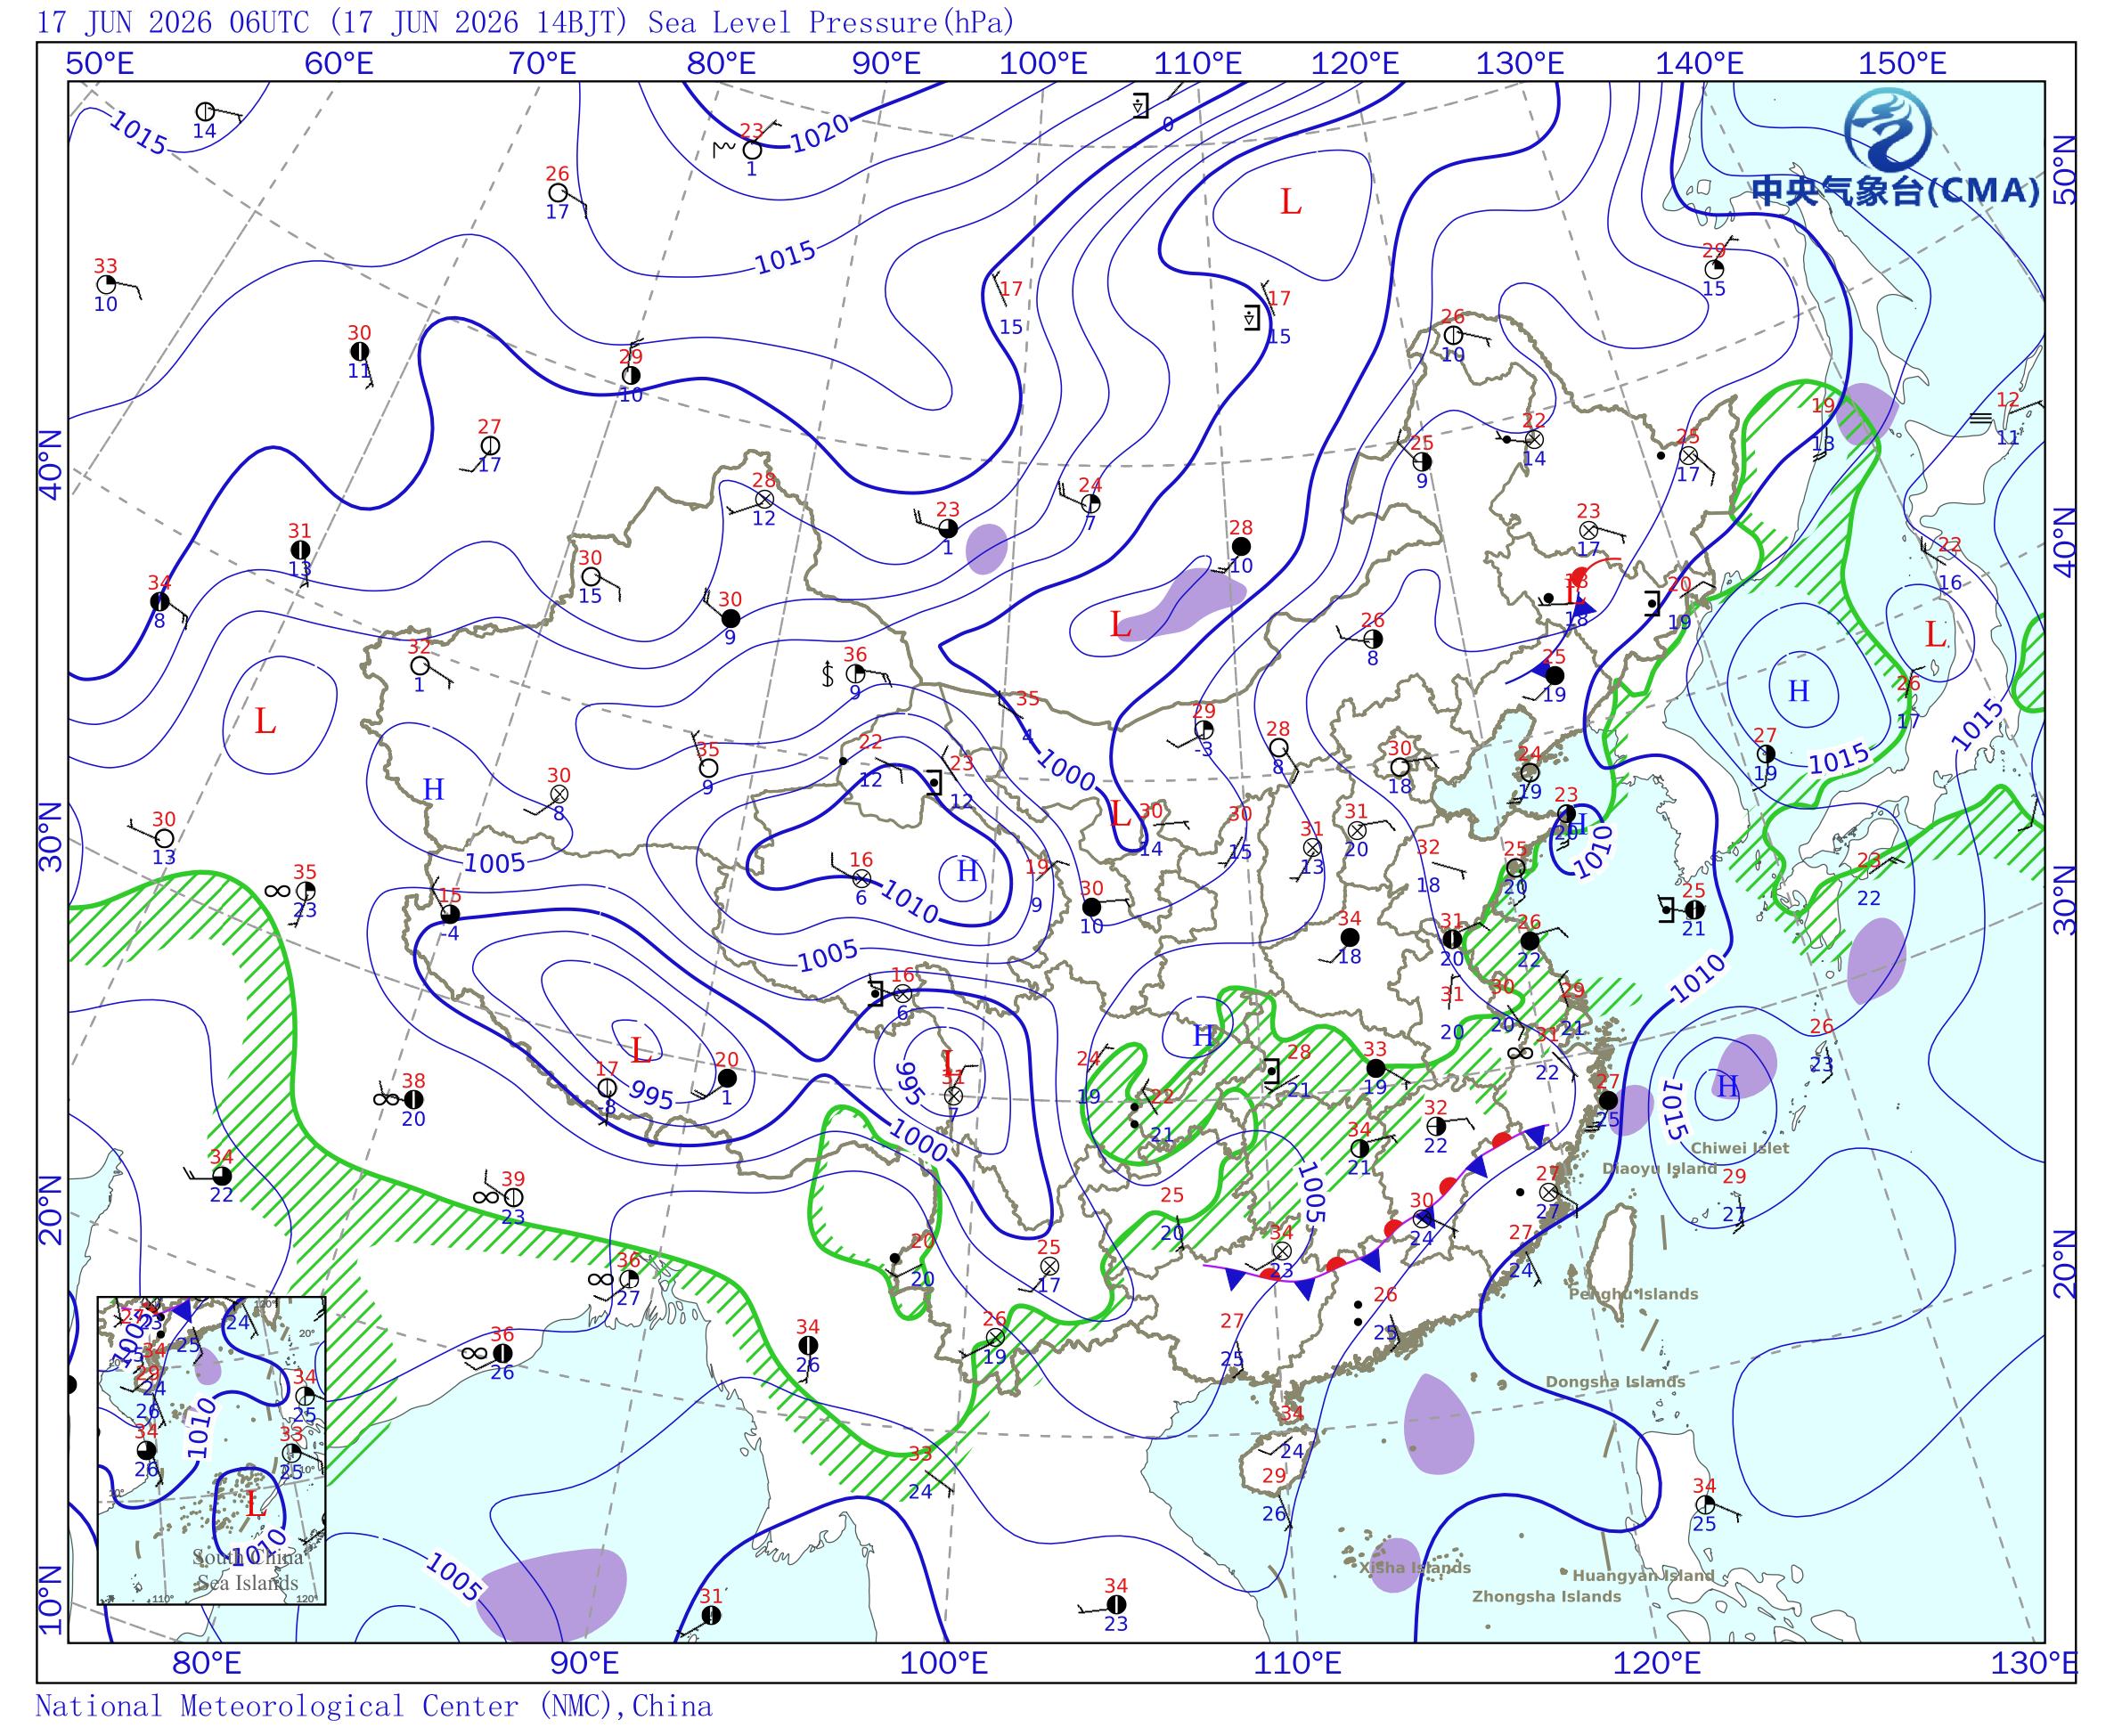Image resolution: width=2114 pixels, height=1736 pixels.
Task: Click the '50E' longitude label
Action: point(99,64)
